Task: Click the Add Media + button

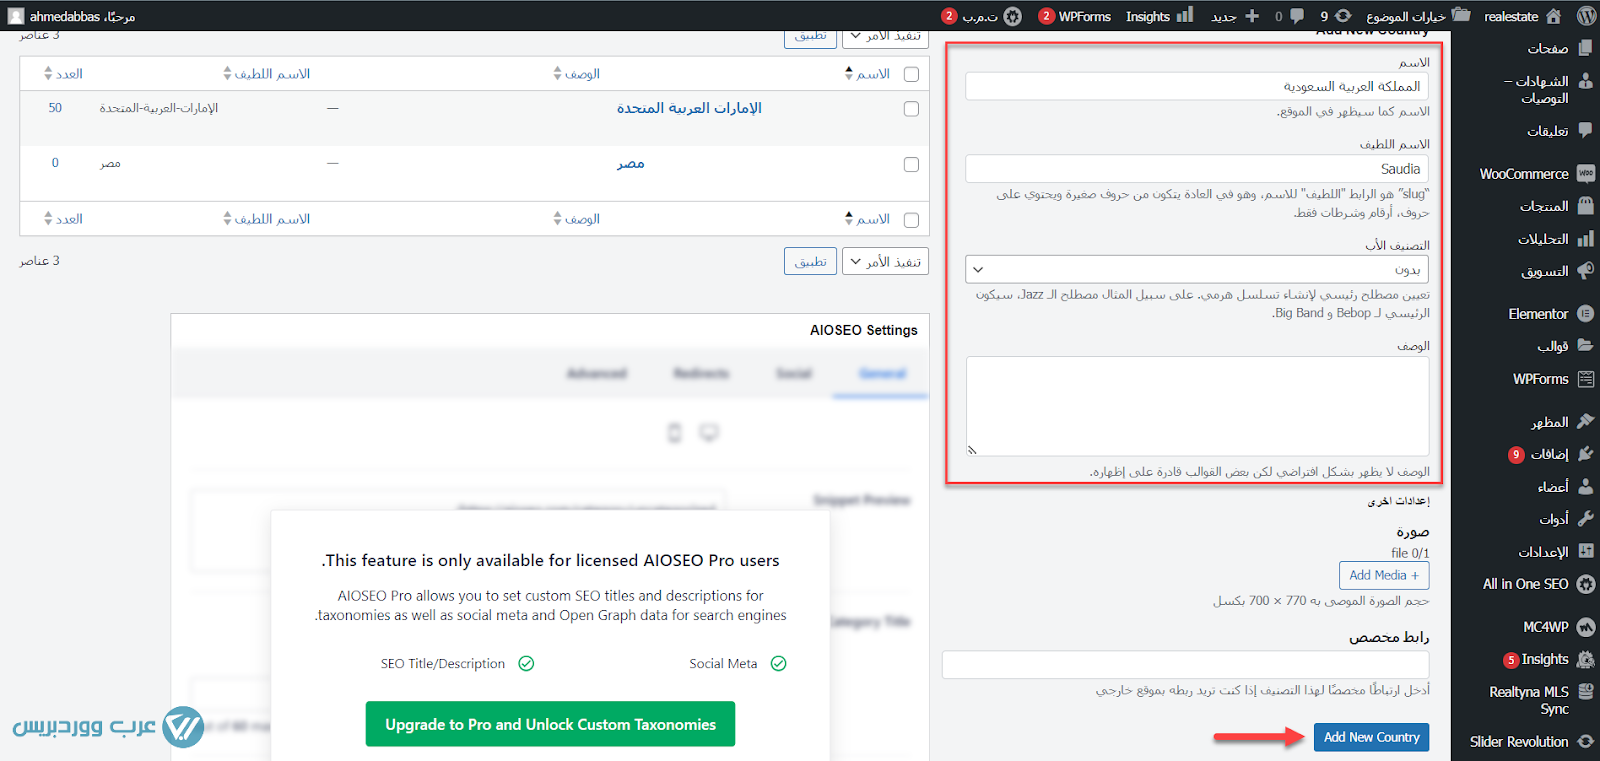Action: click(1383, 575)
